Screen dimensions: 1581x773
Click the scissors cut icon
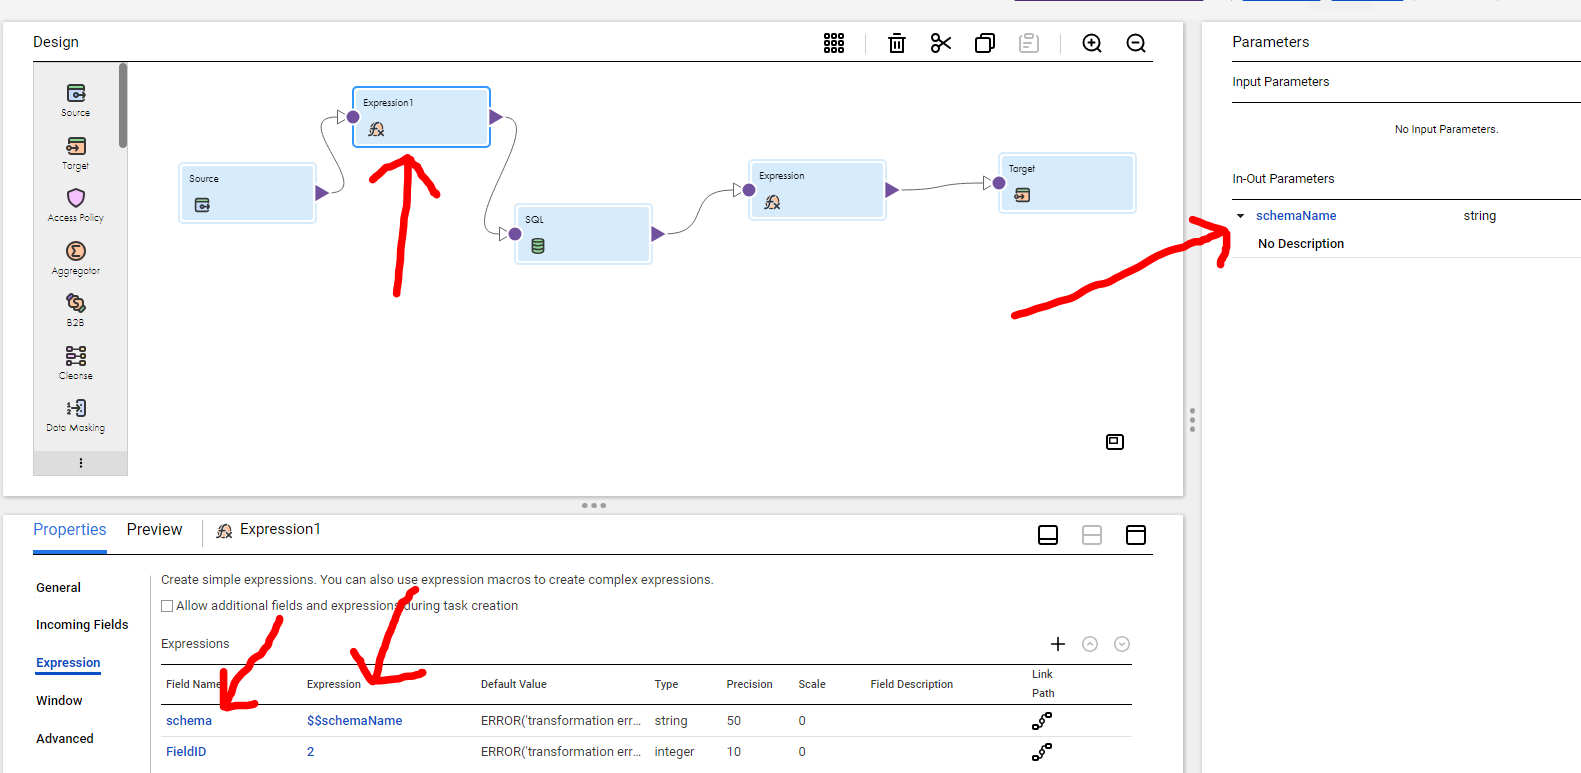[x=941, y=43]
